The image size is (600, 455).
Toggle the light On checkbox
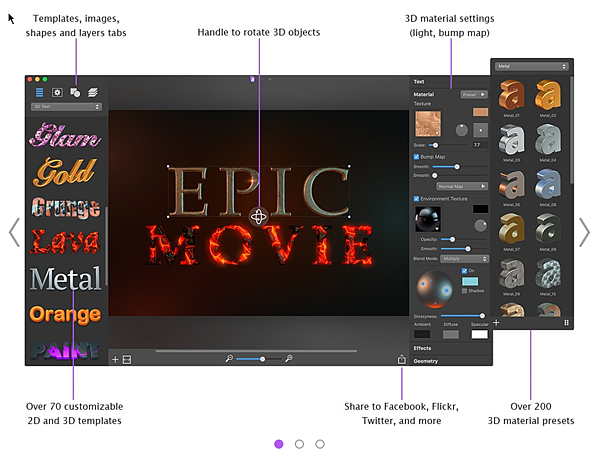[x=464, y=271]
